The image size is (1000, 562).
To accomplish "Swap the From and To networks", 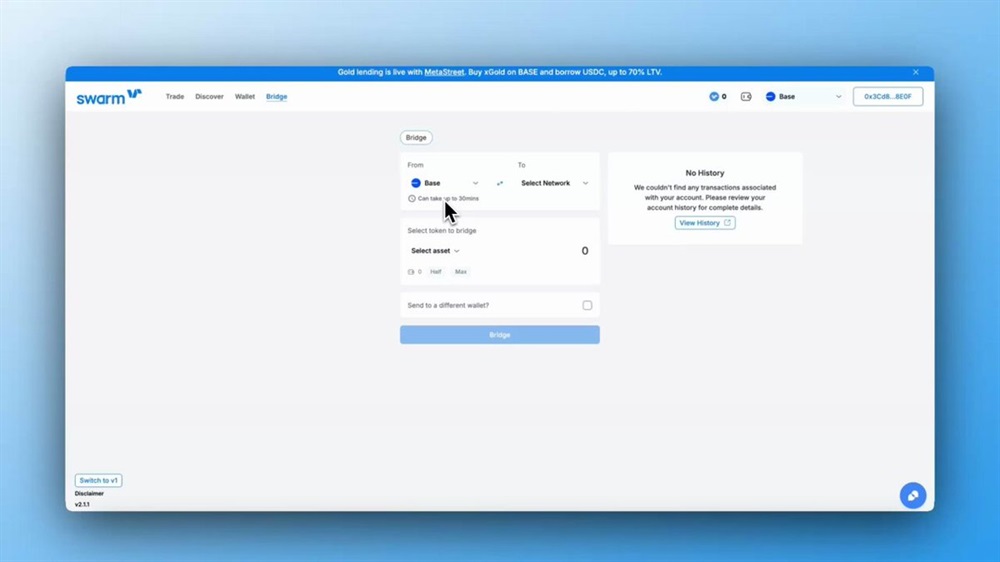I will pos(500,183).
